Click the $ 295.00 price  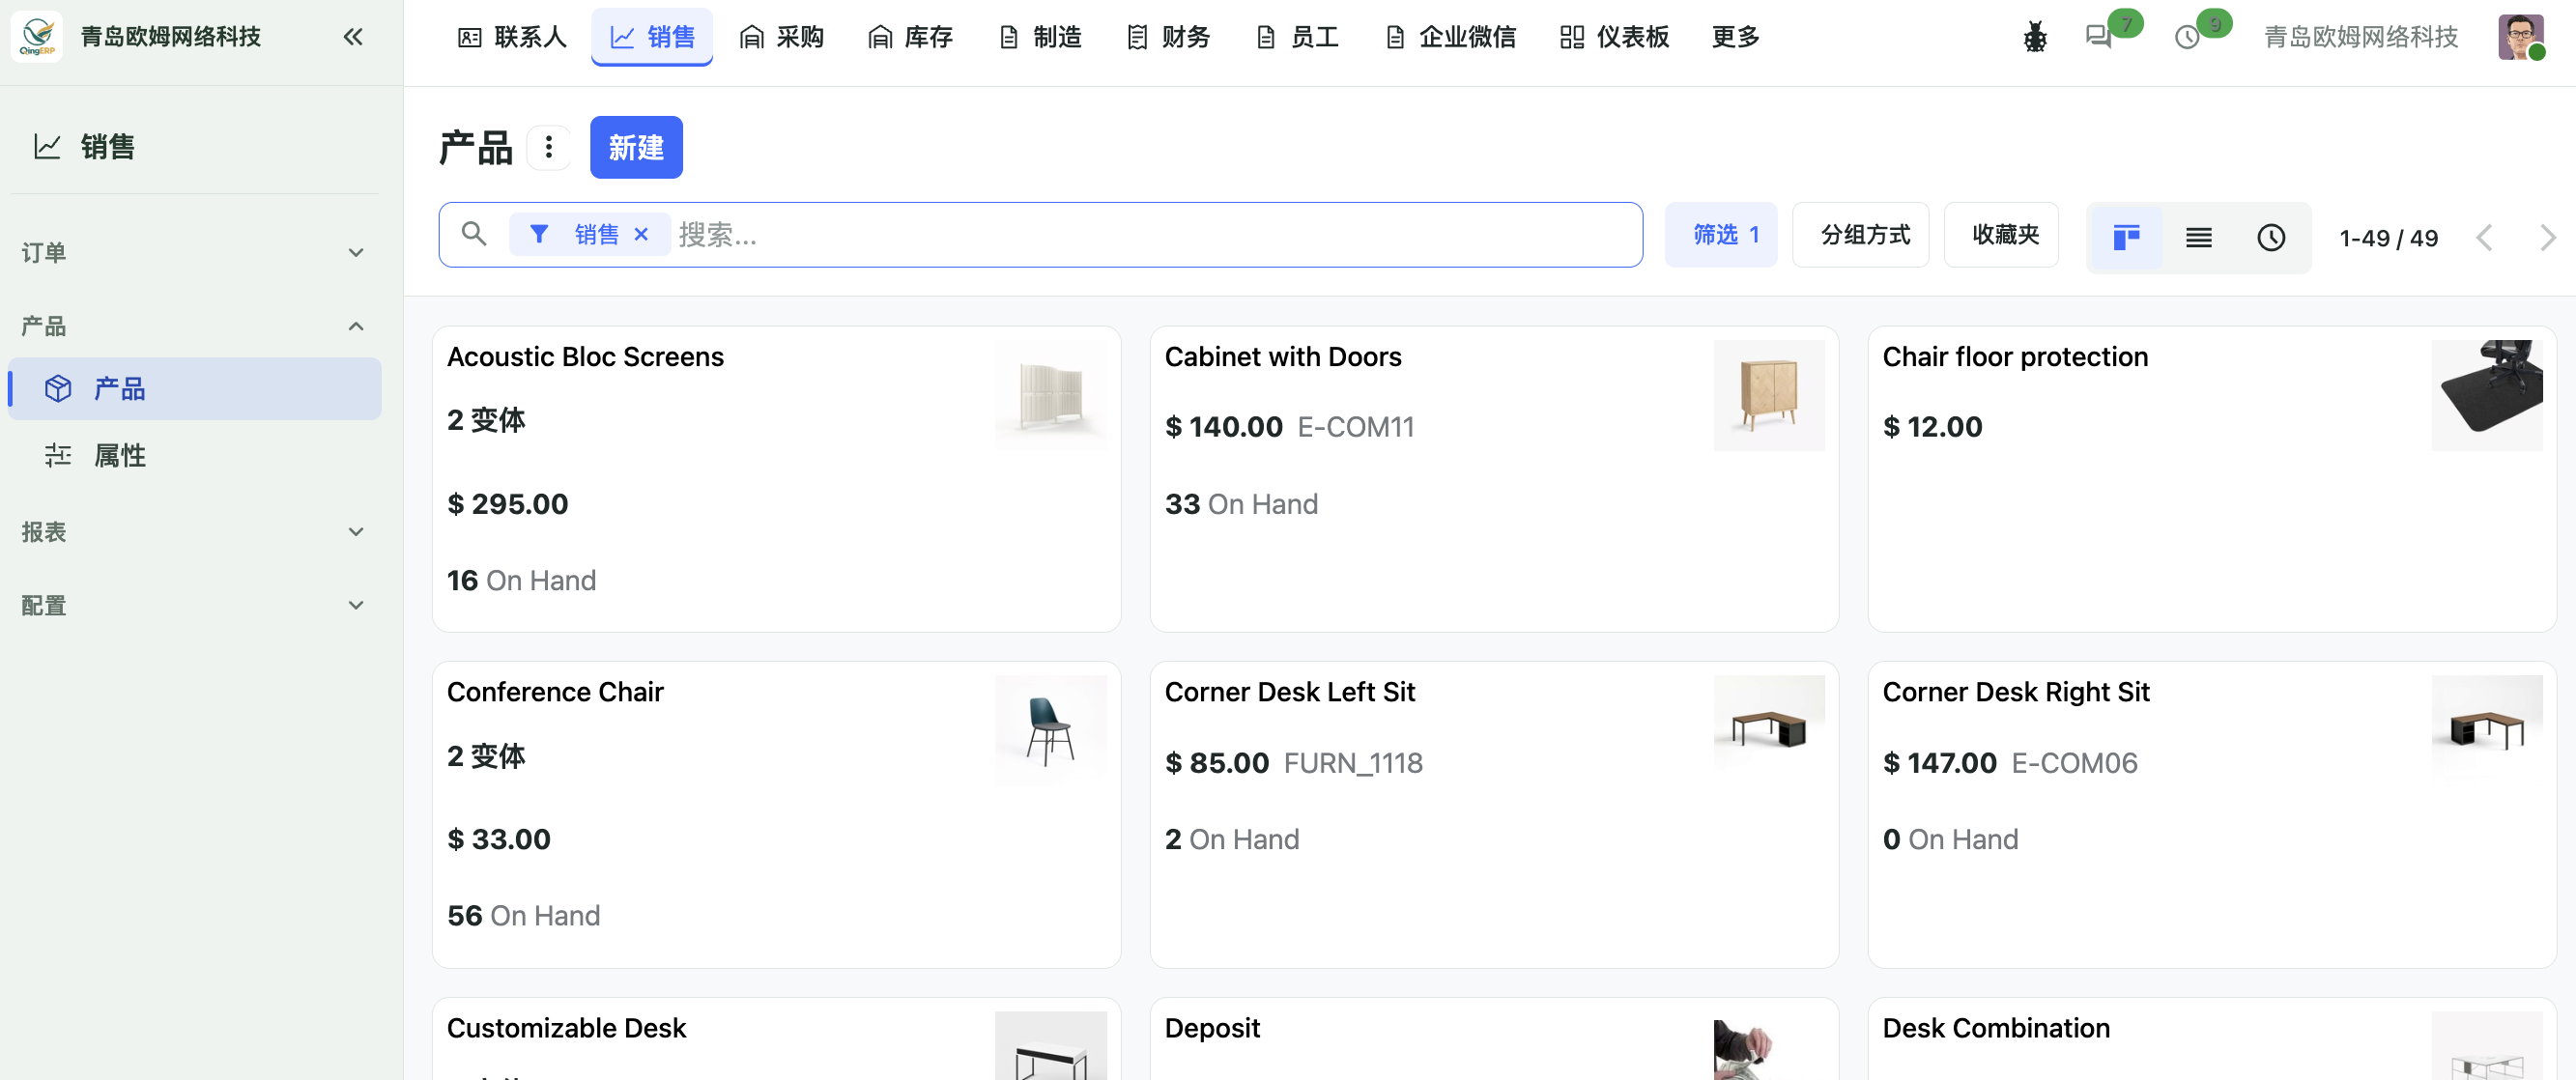pyautogui.click(x=507, y=504)
